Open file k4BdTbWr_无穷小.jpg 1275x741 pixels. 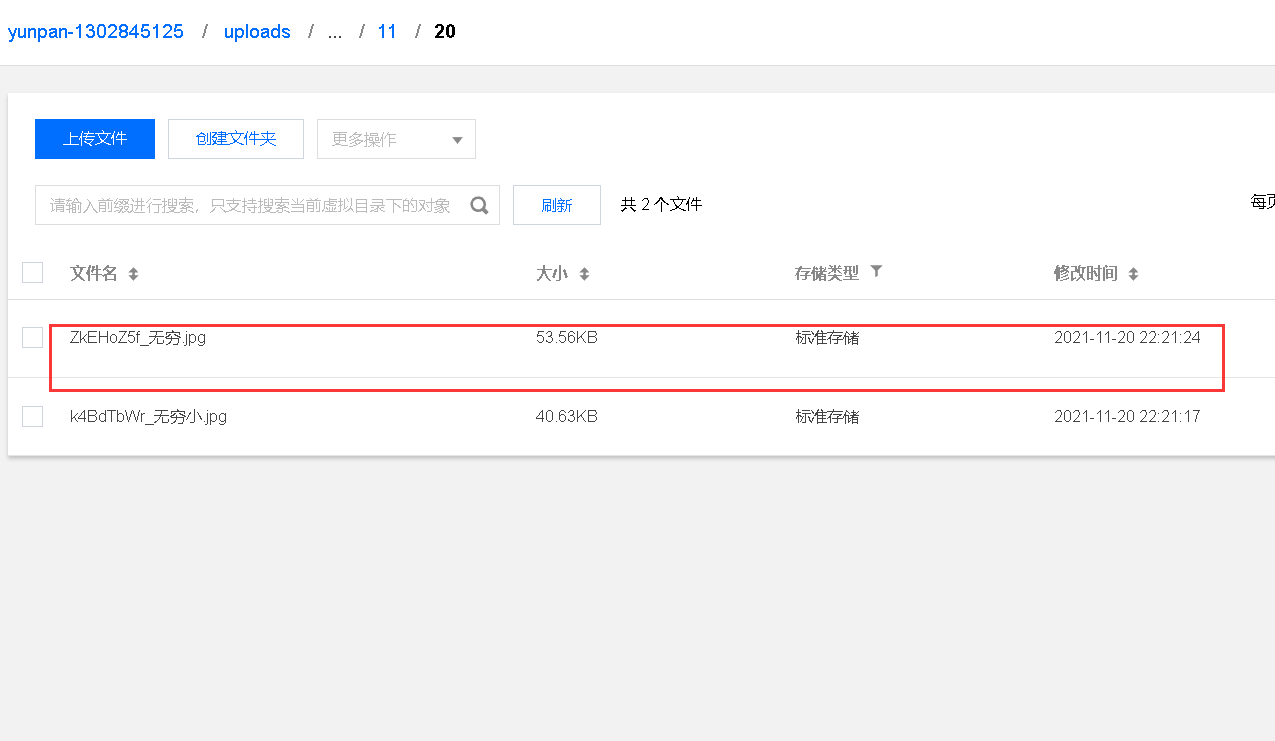(x=148, y=416)
